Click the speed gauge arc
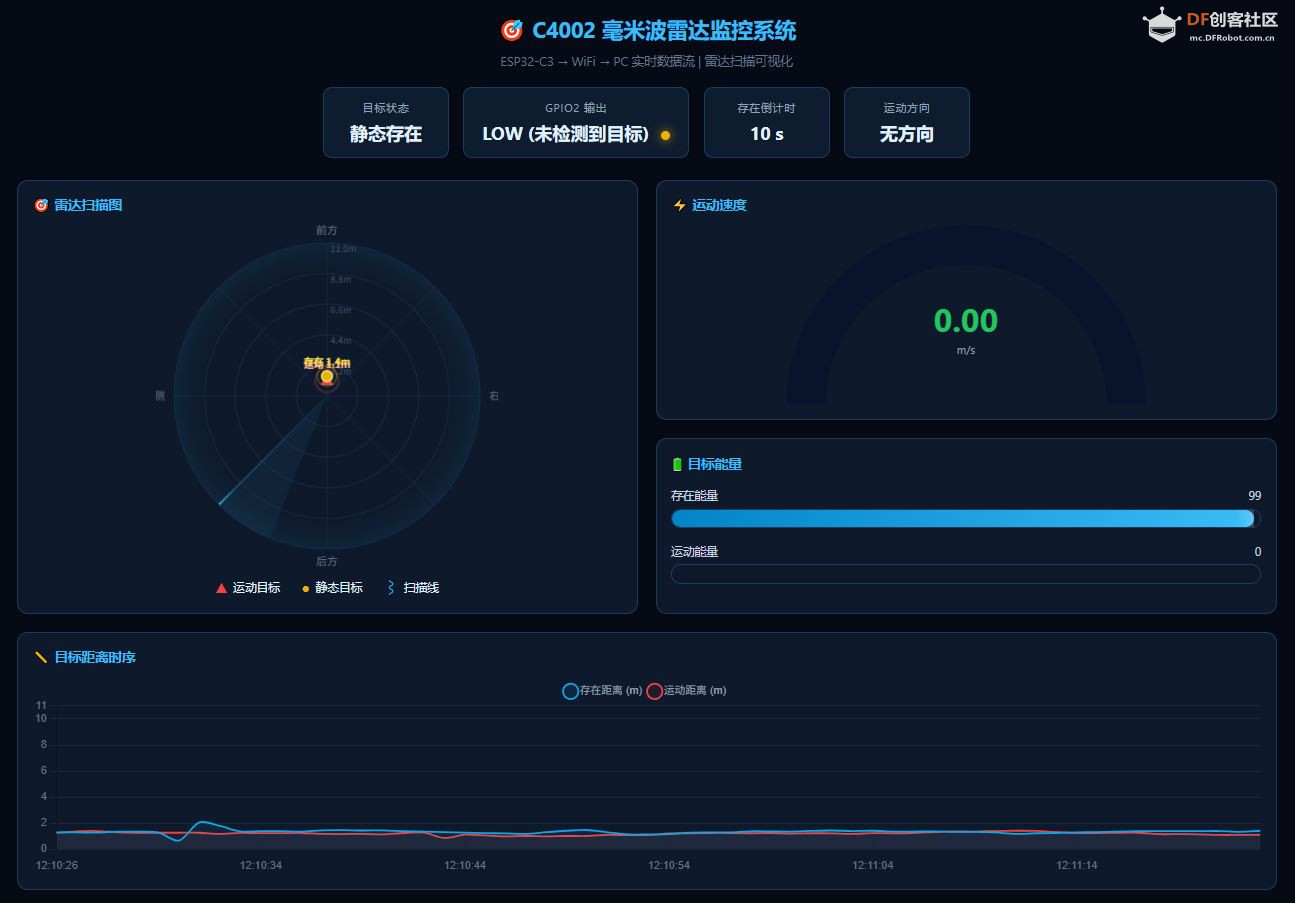The width and height of the screenshot is (1295, 903). (966, 245)
